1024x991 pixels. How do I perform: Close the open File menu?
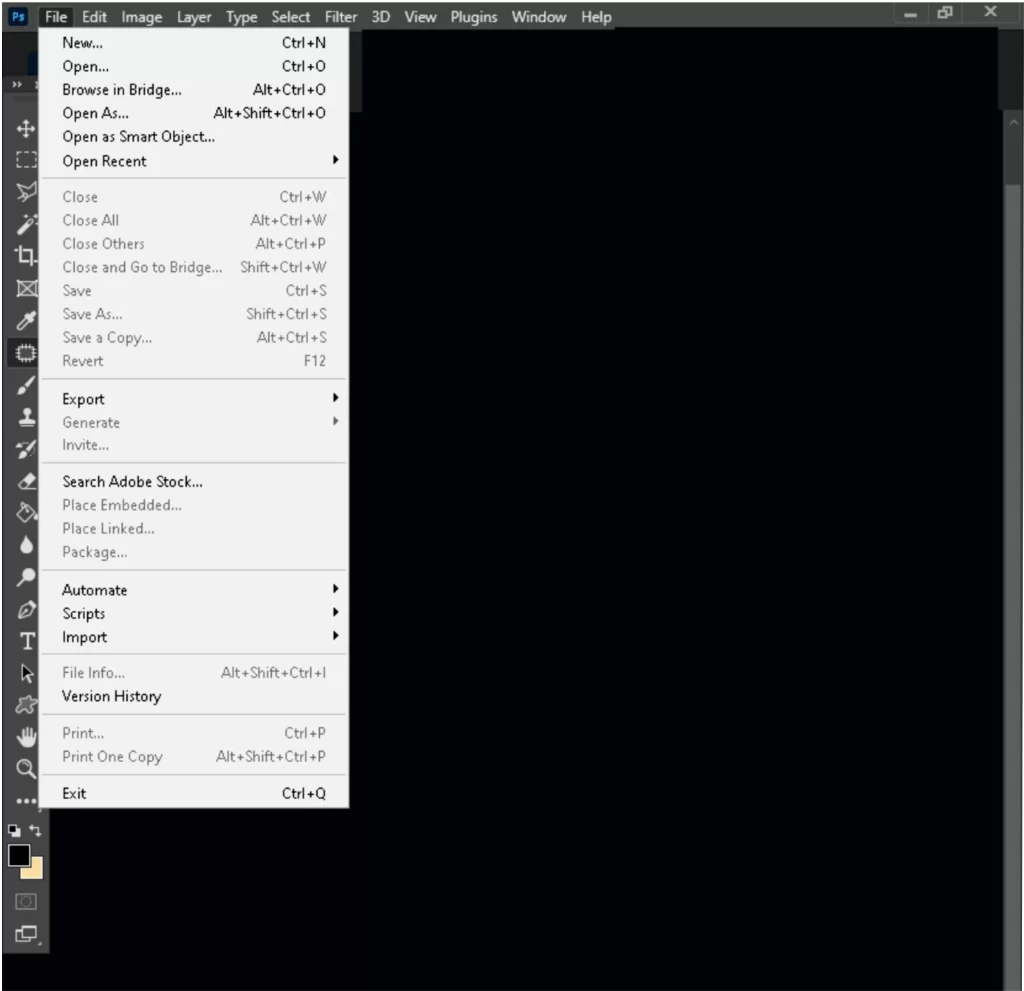[x=56, y=16]
